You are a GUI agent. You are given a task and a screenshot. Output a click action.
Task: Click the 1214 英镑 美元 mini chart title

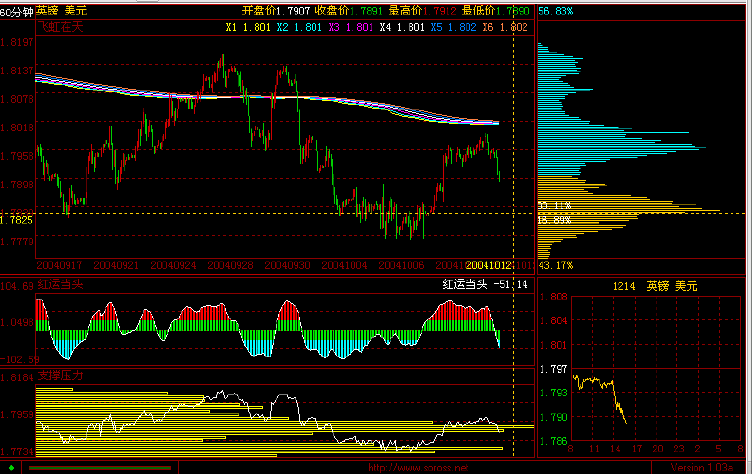[x=655, y=286]
